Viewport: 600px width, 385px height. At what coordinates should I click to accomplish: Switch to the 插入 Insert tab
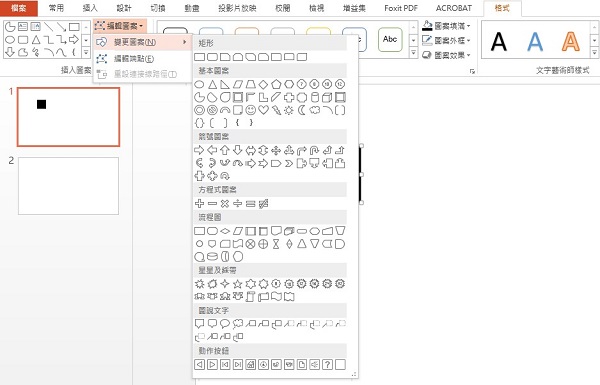(90, 8)
